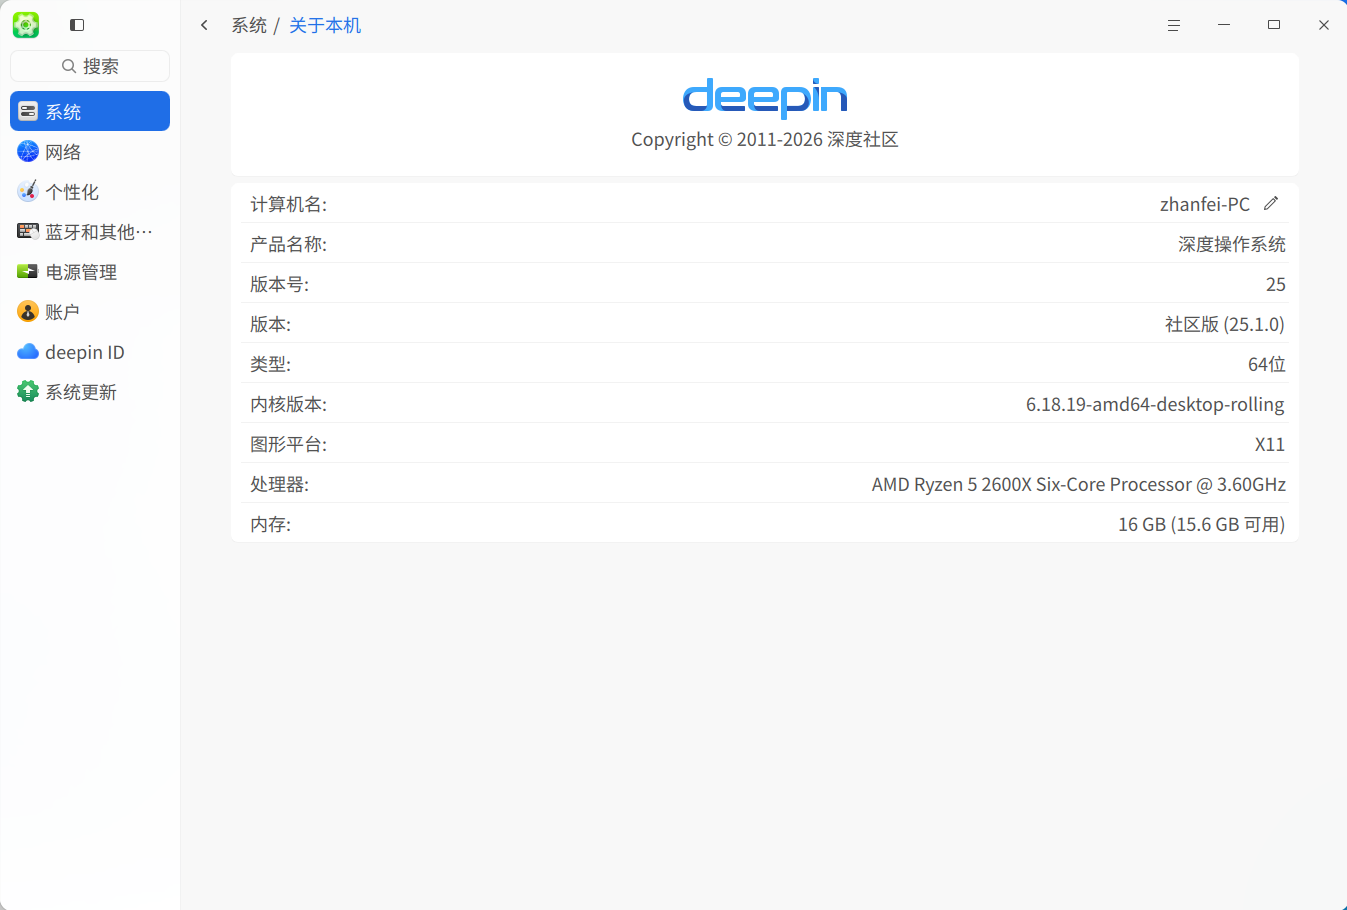
Task: Click the 计算机名 label
Action: (288, 204)
